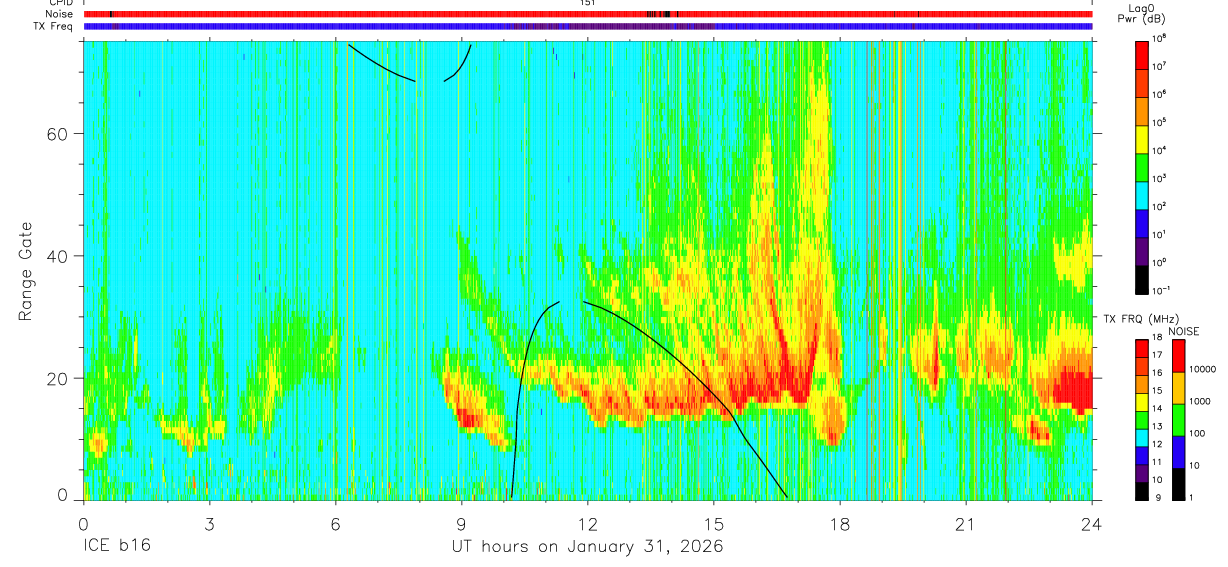Click the '100' label on NOISE colorbar
Image resolution: width=1228 pixels, height=567 pixels.
pyautogui.click(x=1197, y=433)
